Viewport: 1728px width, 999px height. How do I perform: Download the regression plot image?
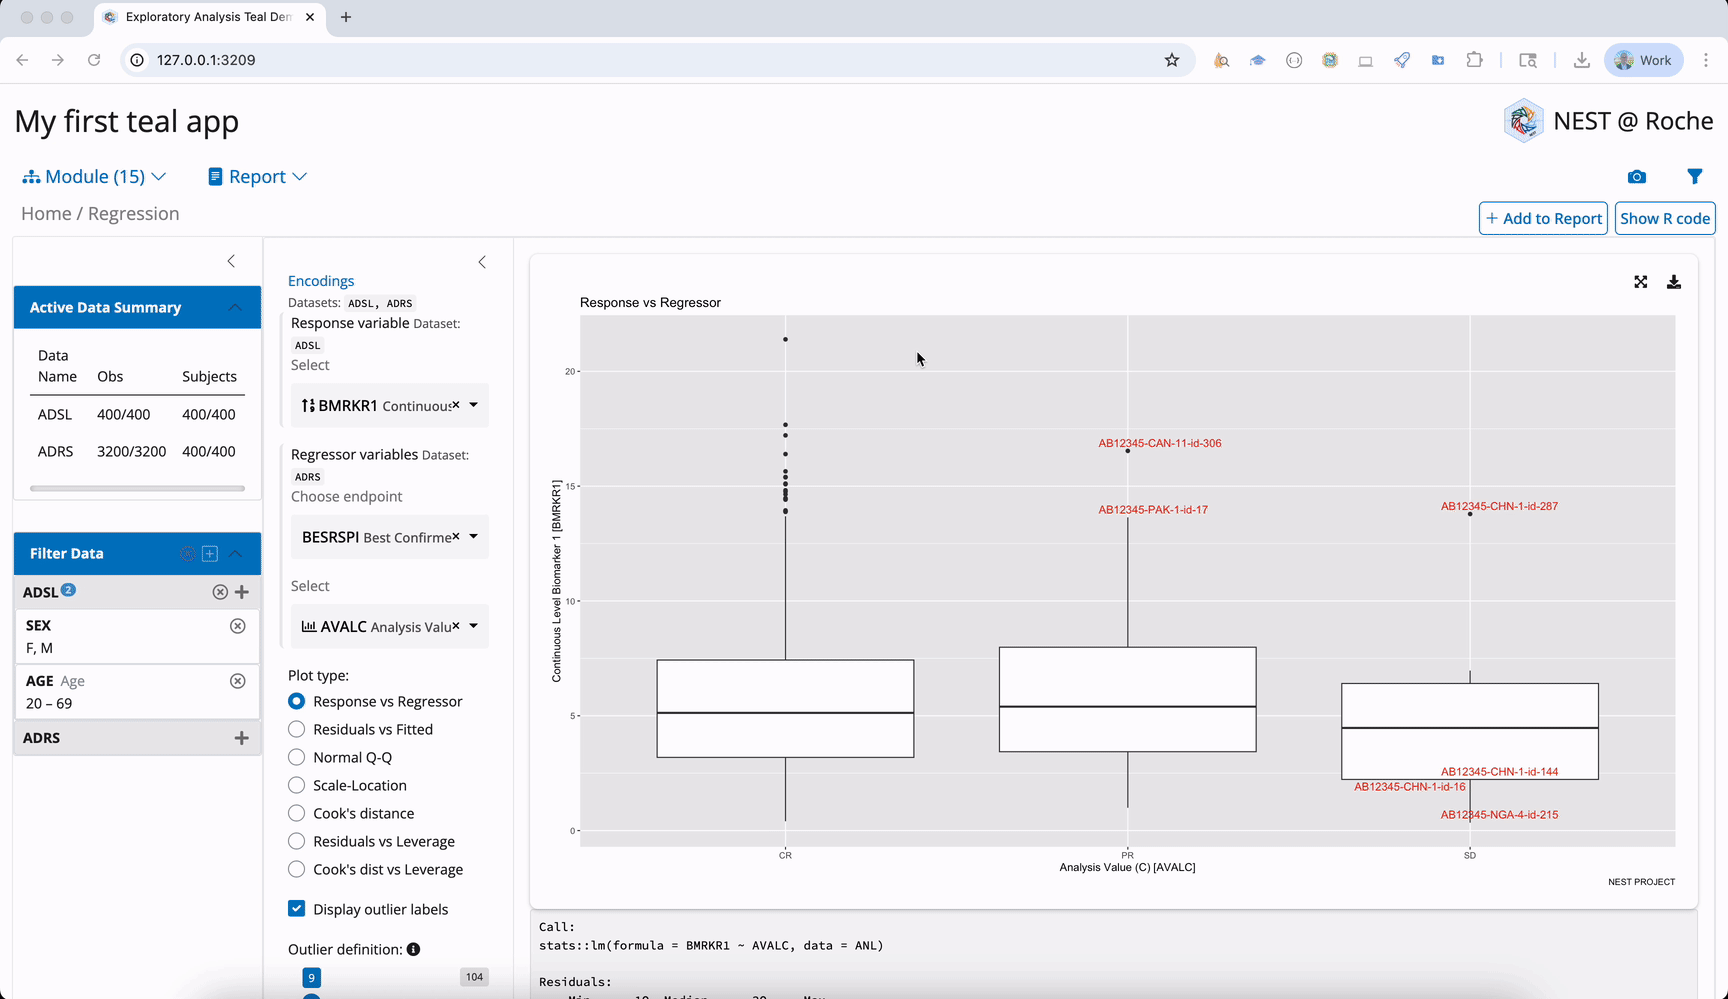click(x=1673, y=283)
